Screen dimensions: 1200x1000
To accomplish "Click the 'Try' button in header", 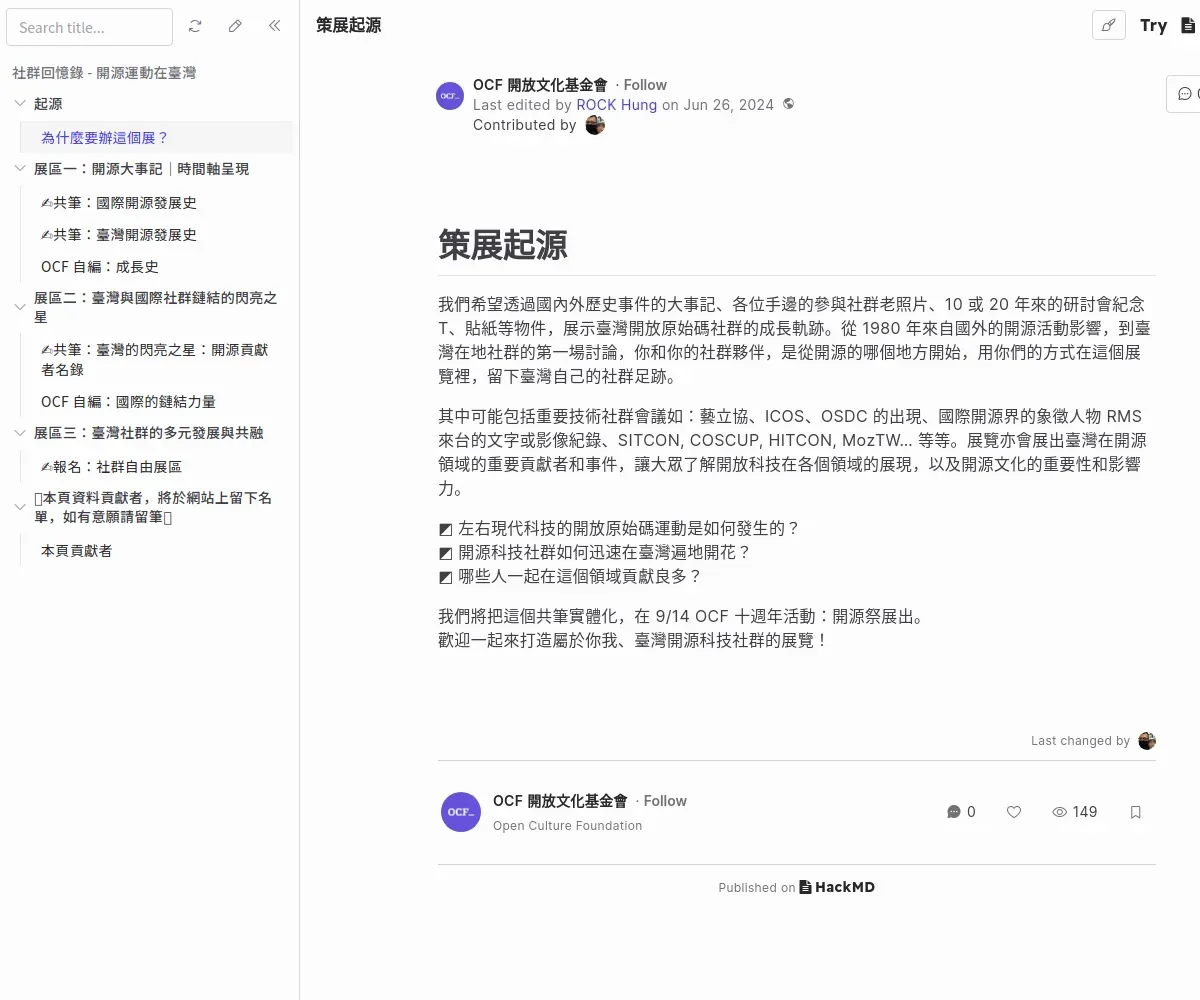I will pyautogui.click(x=1153, y=26).
